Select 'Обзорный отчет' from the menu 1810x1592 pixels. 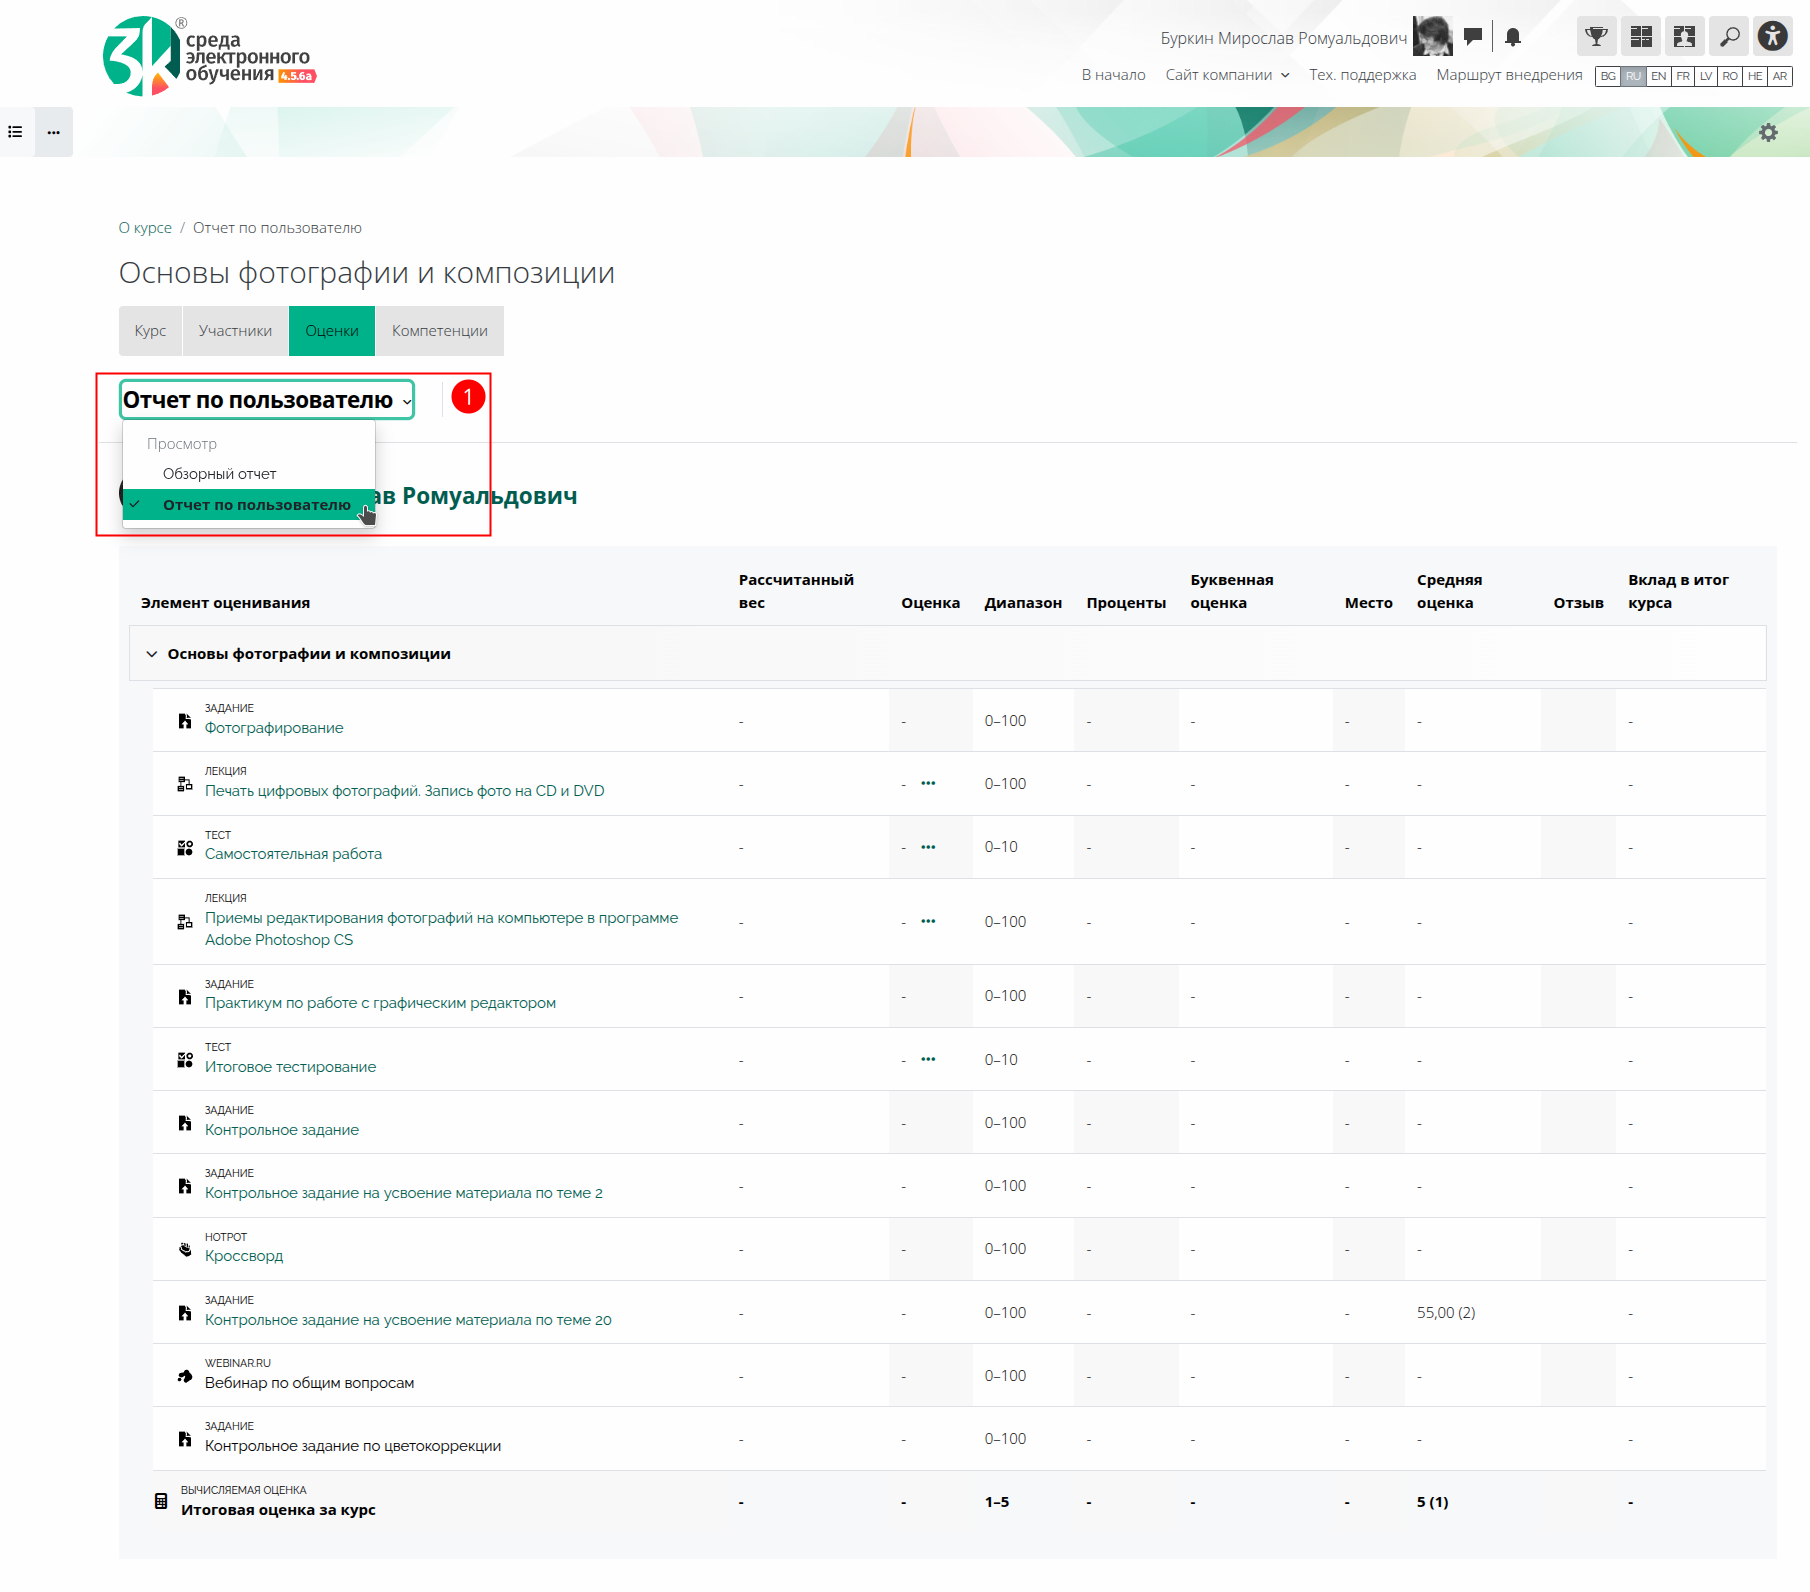[x=220, y=474]
